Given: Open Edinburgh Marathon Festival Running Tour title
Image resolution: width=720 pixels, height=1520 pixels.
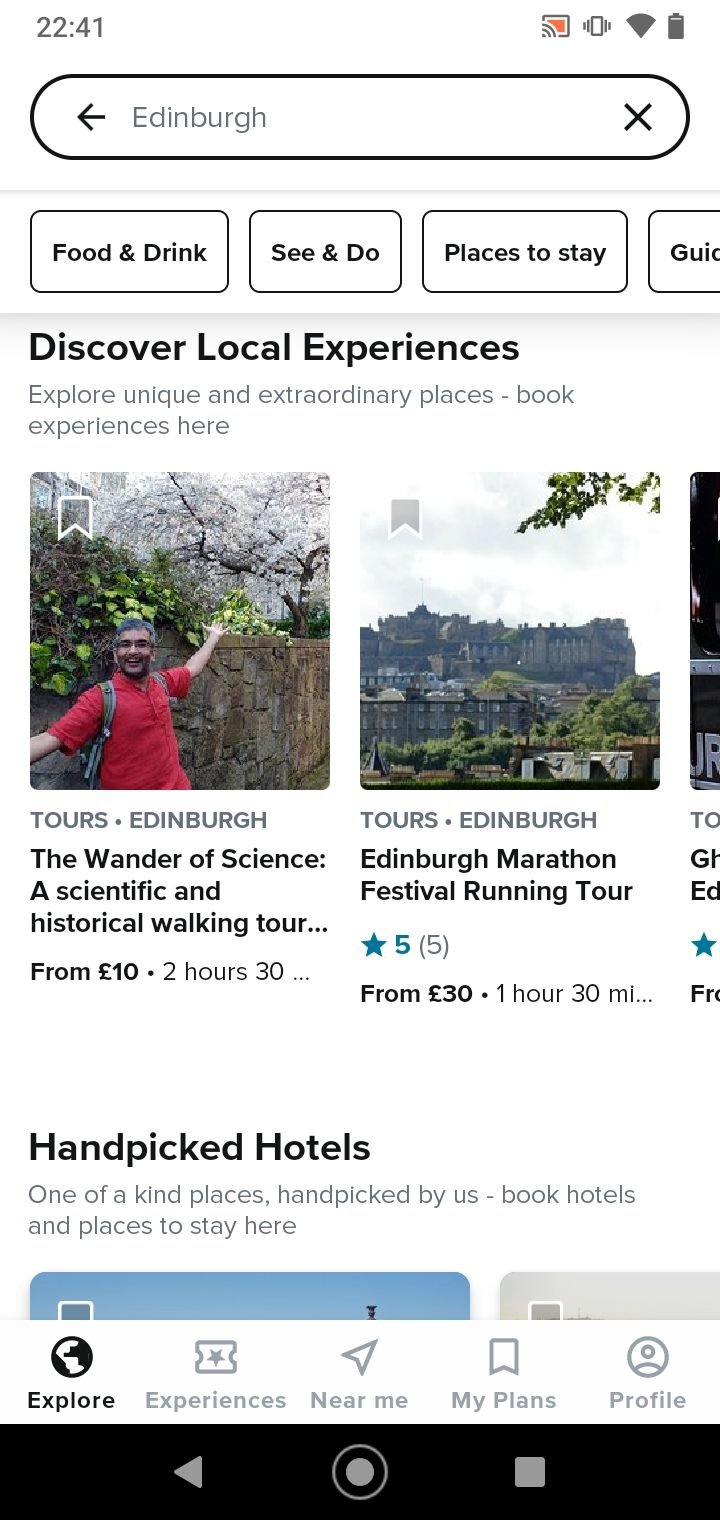Looking at the screenshot, I should tap(496, 875).
